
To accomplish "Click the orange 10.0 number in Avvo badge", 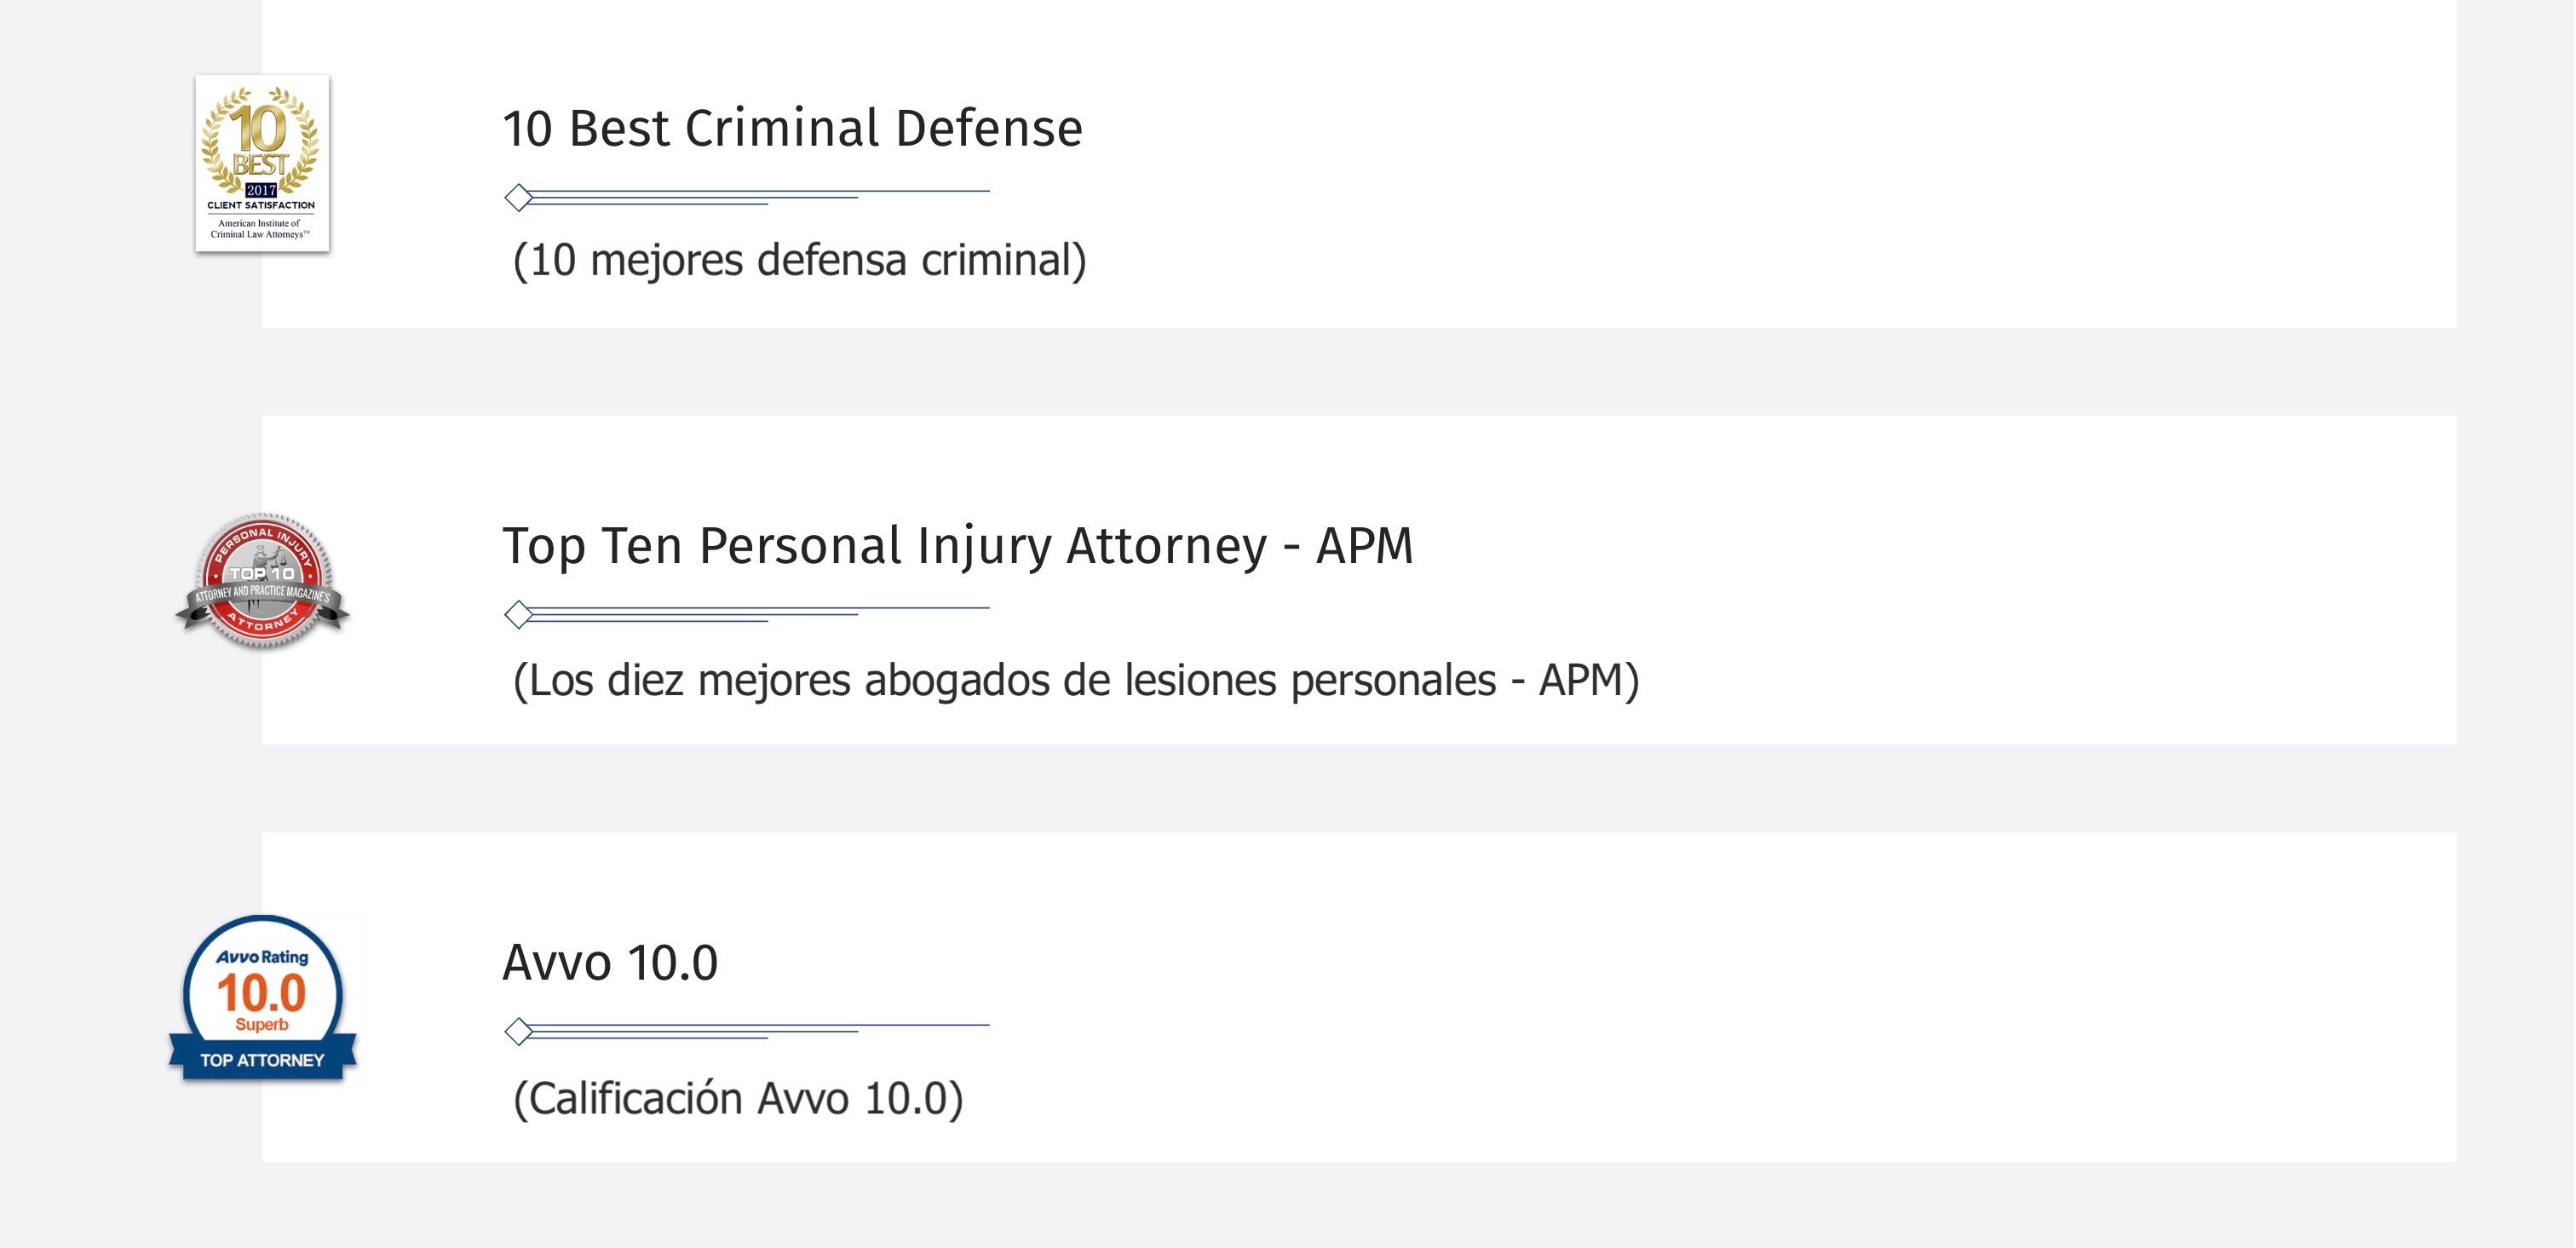I will pos(261,994).
